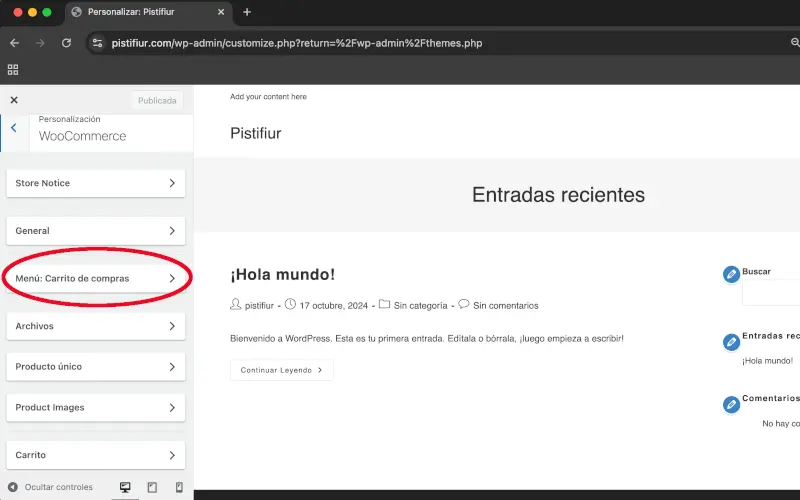Click the Entradas recientes heading
800x500 pixels.
(x=558, y=195)
